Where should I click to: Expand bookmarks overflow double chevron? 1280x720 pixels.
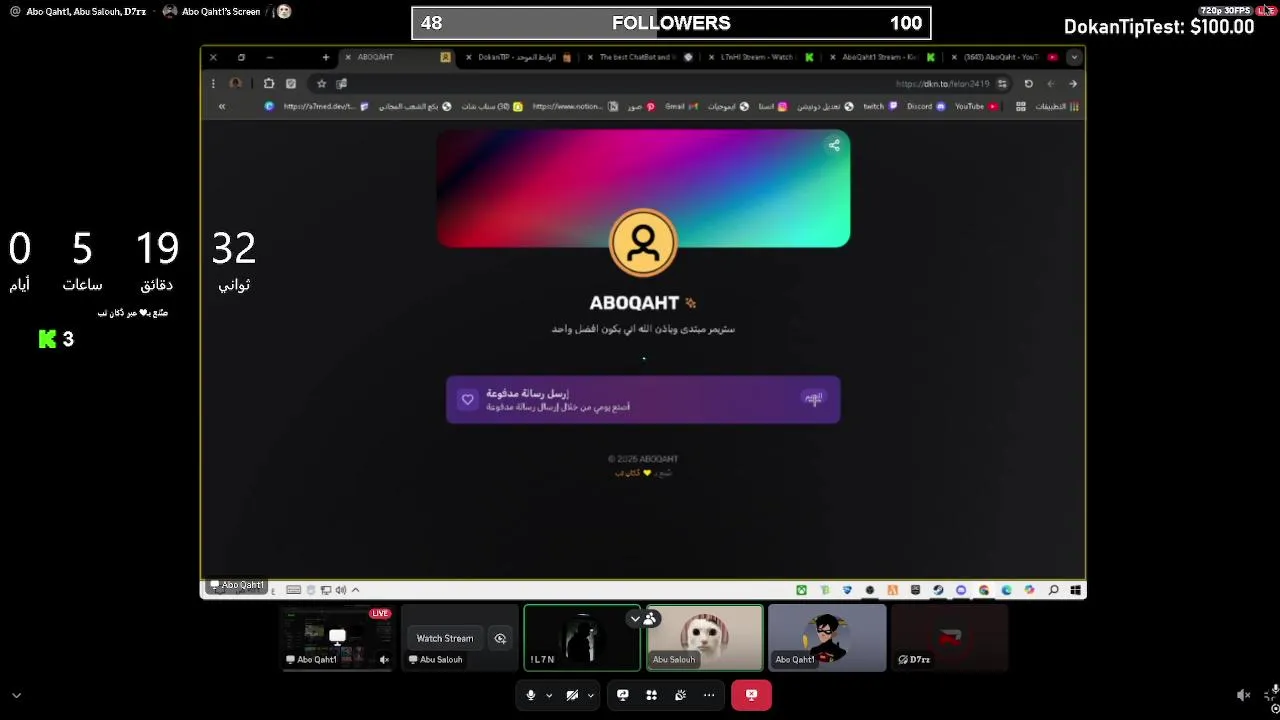(222, 106)
